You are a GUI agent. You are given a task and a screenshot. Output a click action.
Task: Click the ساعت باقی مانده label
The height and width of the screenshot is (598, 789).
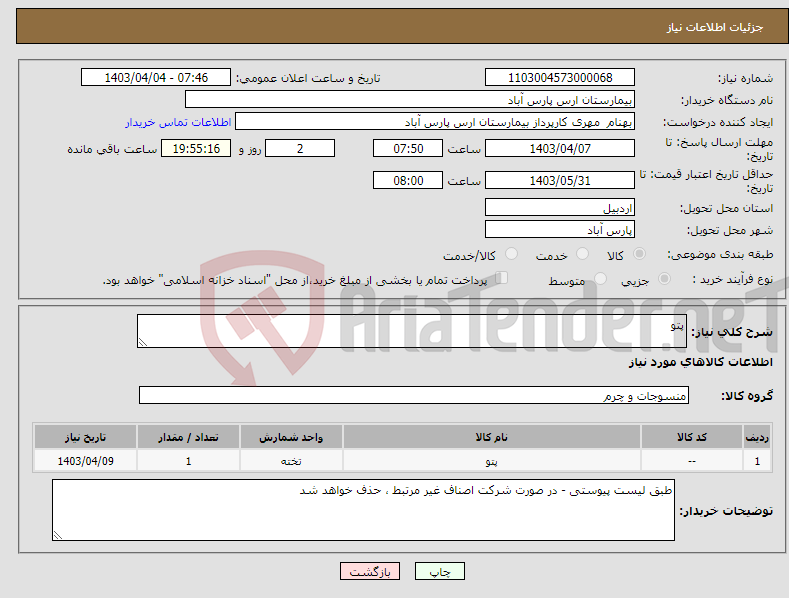coord(112,150)
